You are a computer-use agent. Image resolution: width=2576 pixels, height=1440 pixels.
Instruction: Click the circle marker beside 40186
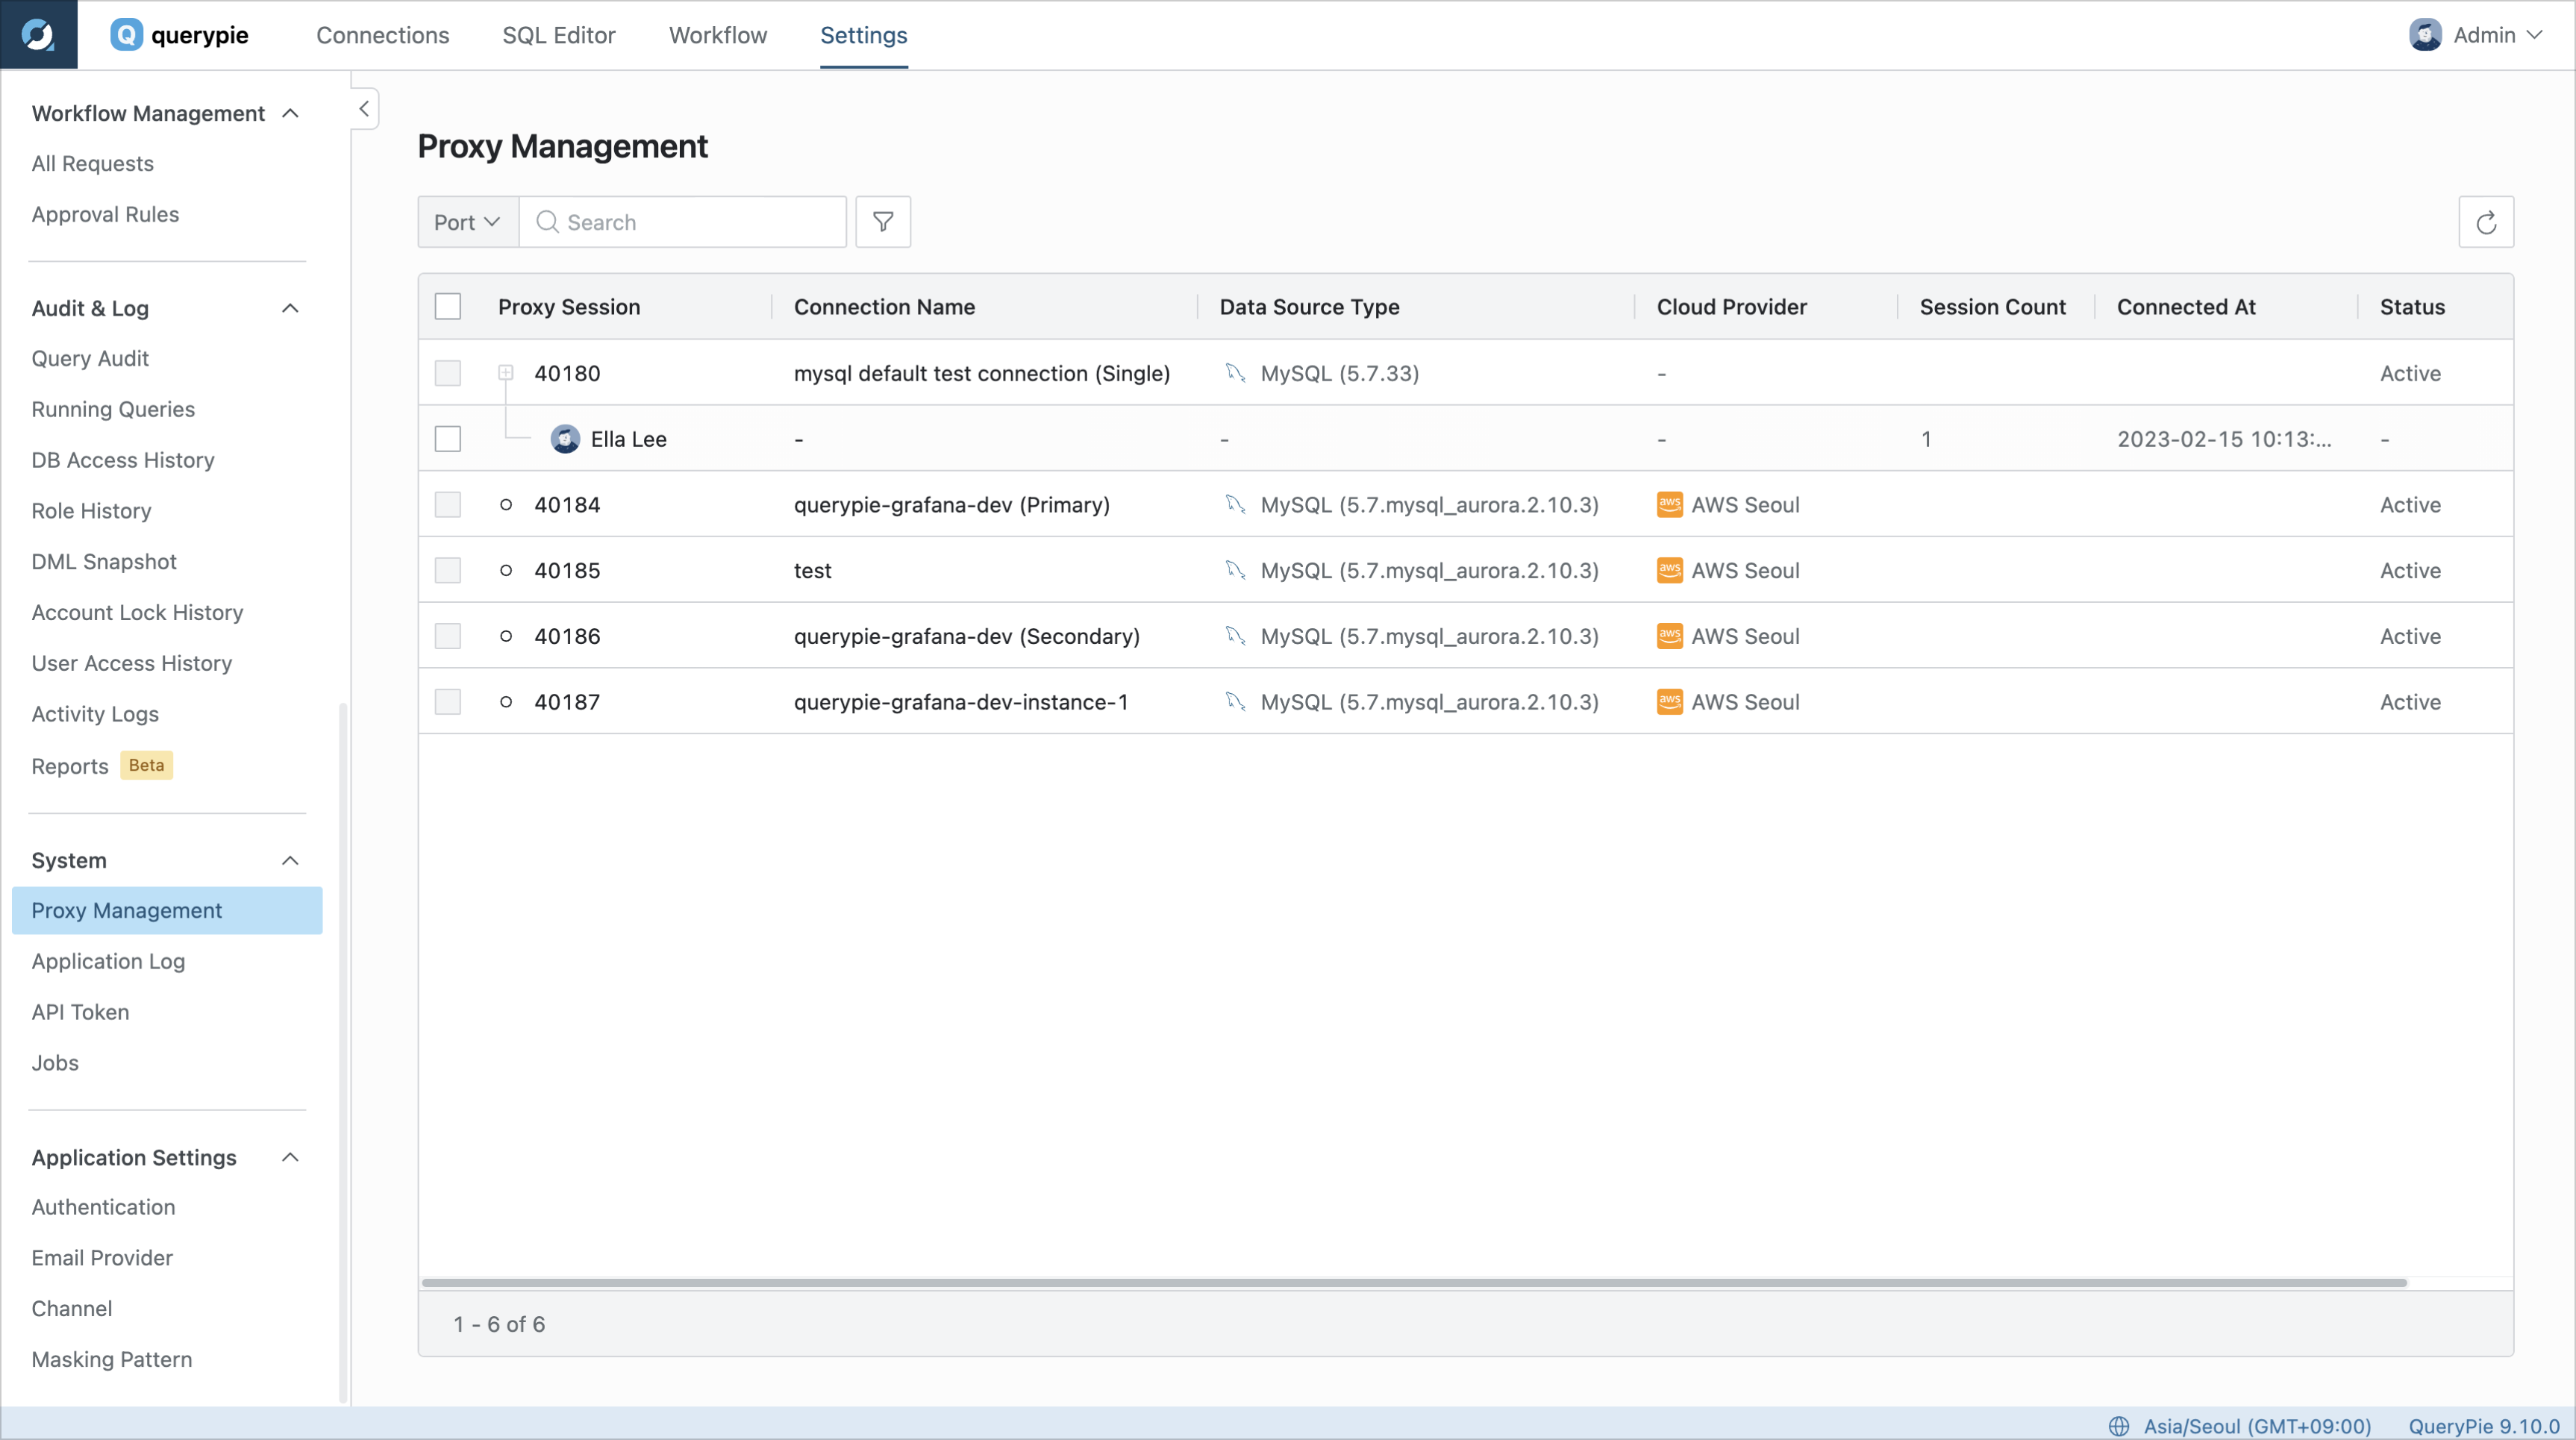[x=506, y=636]
